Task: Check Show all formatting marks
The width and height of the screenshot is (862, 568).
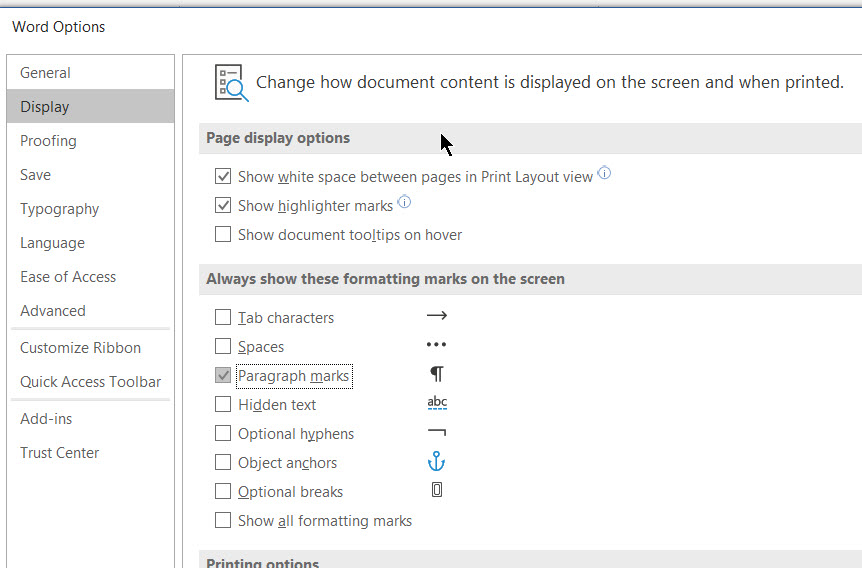Action: 223,520
